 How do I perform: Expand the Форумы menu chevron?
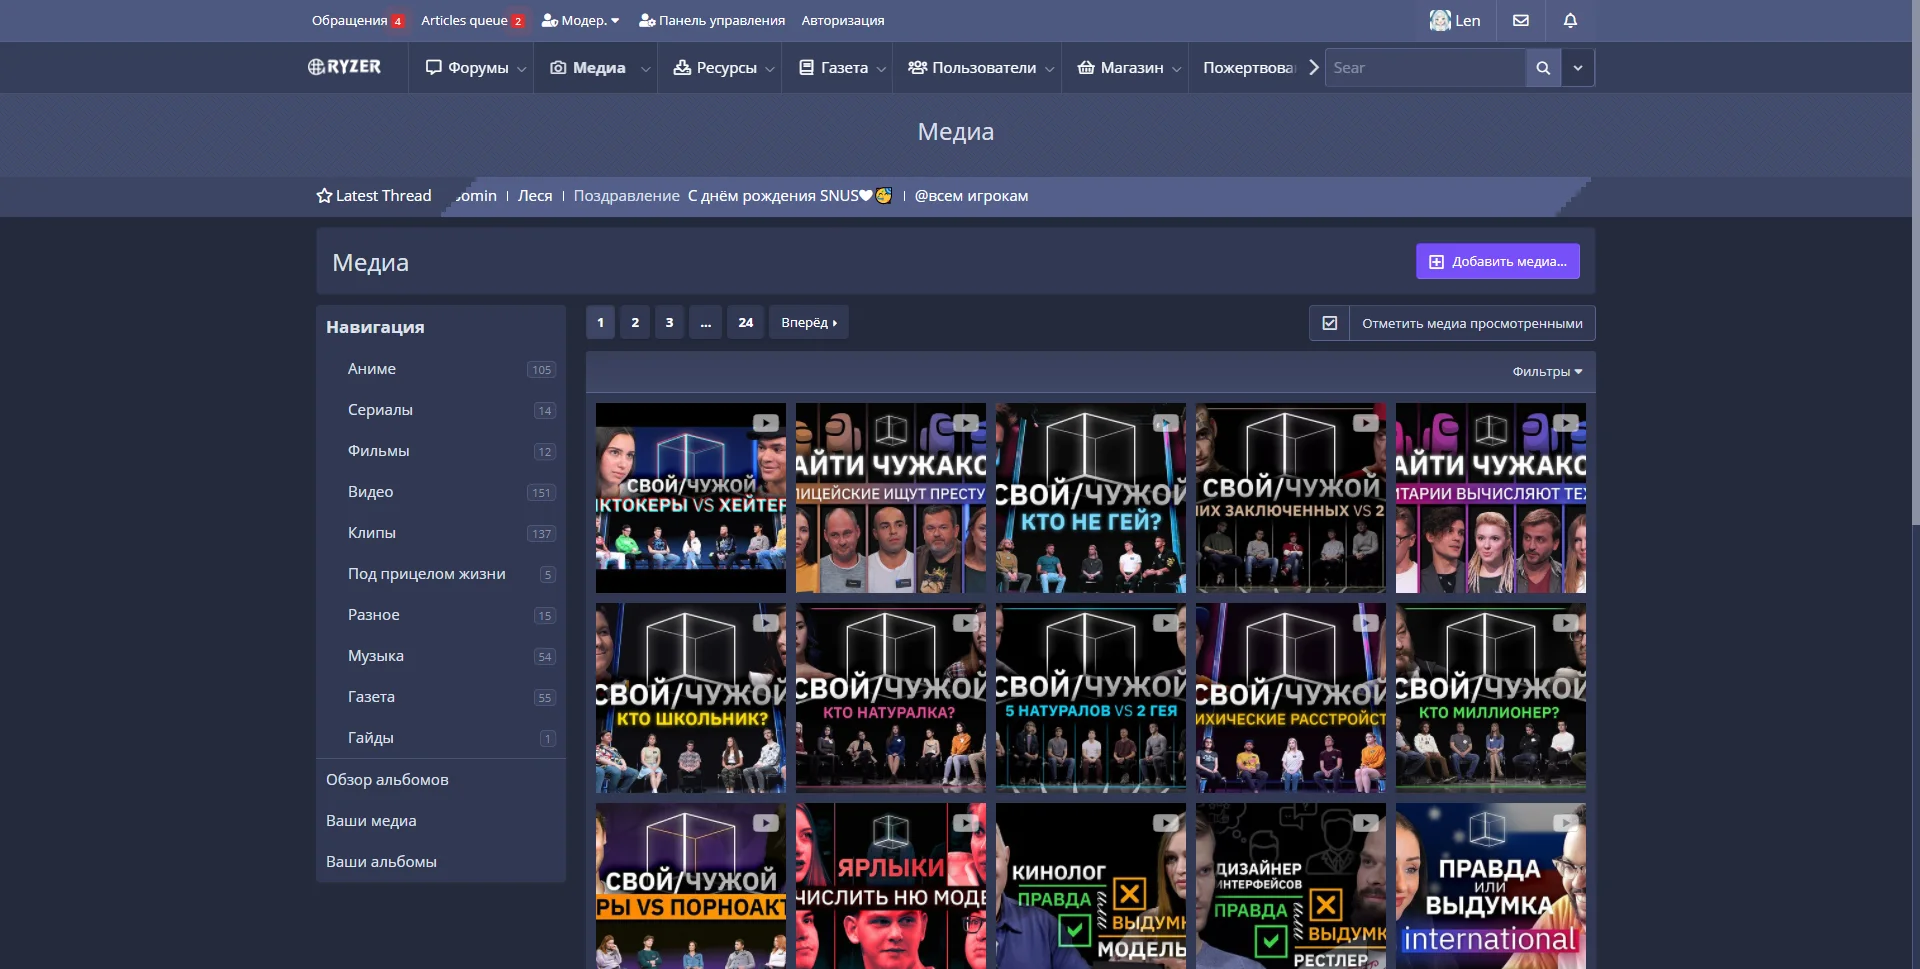(521, 69)
